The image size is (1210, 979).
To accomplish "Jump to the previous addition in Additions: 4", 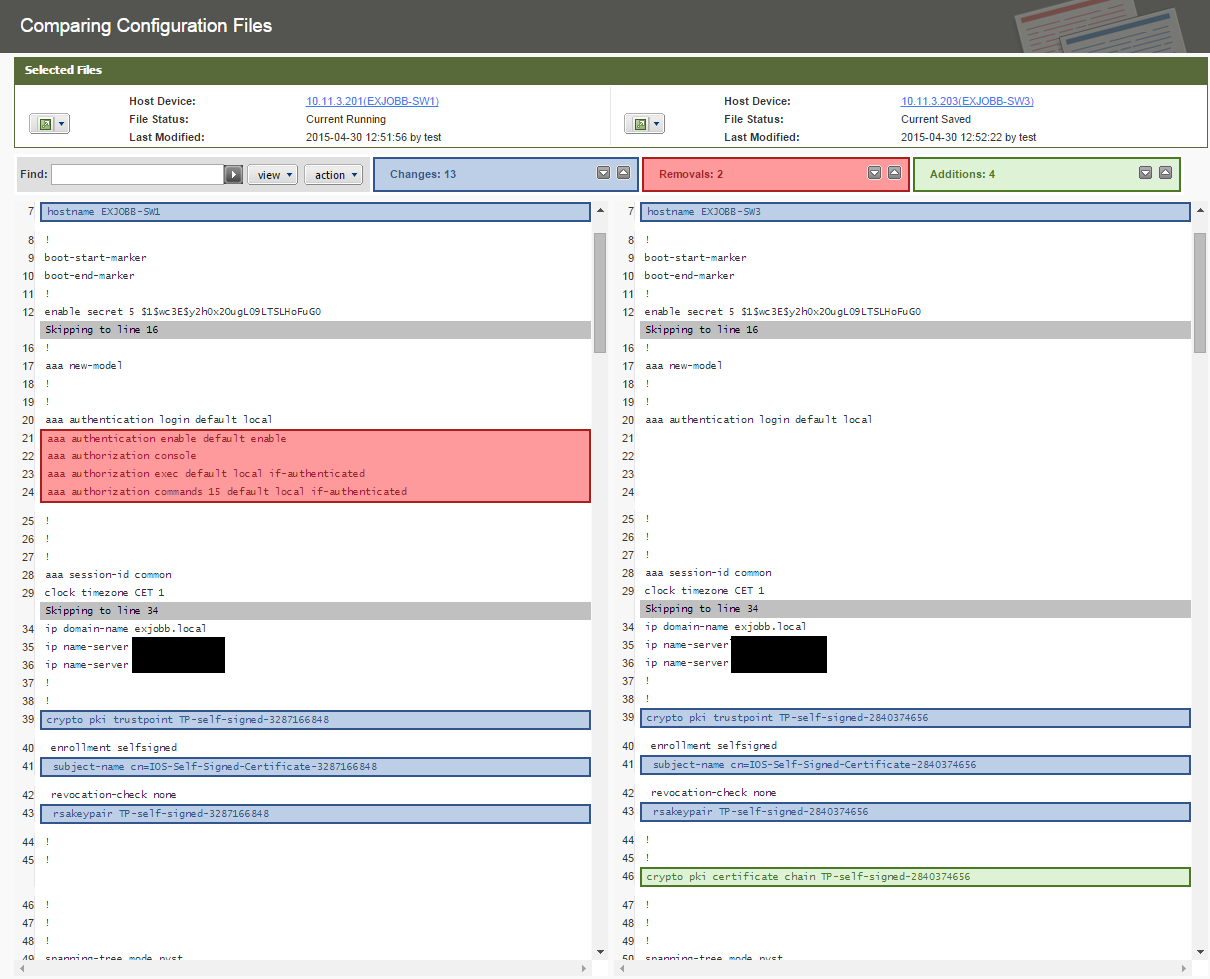I will [x=1166, y=173].
